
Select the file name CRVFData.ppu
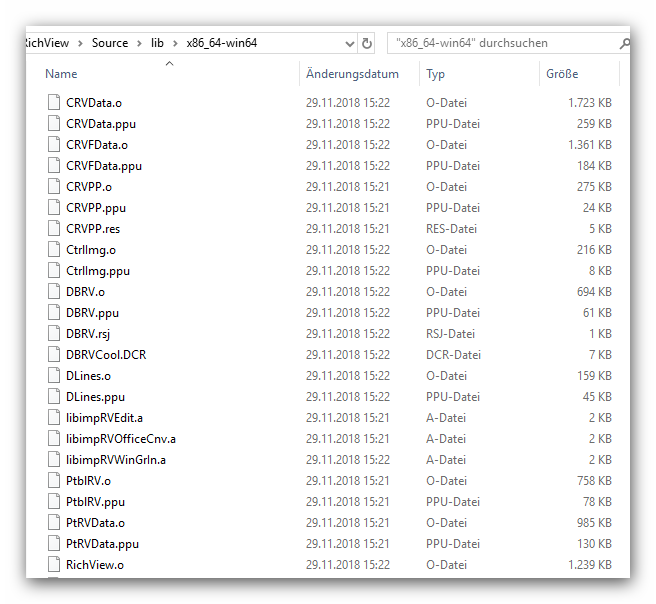(x=104, y=166)
